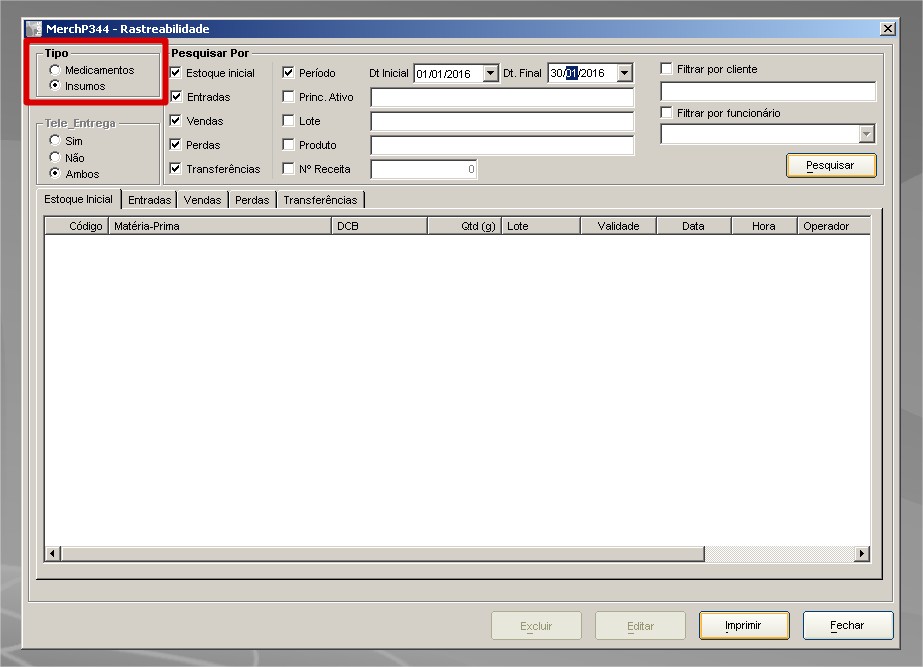Viewport: 923px width, 667px height.
Task: Enable the Princ. Ativo filter checkbox
Action: [288, 97]
